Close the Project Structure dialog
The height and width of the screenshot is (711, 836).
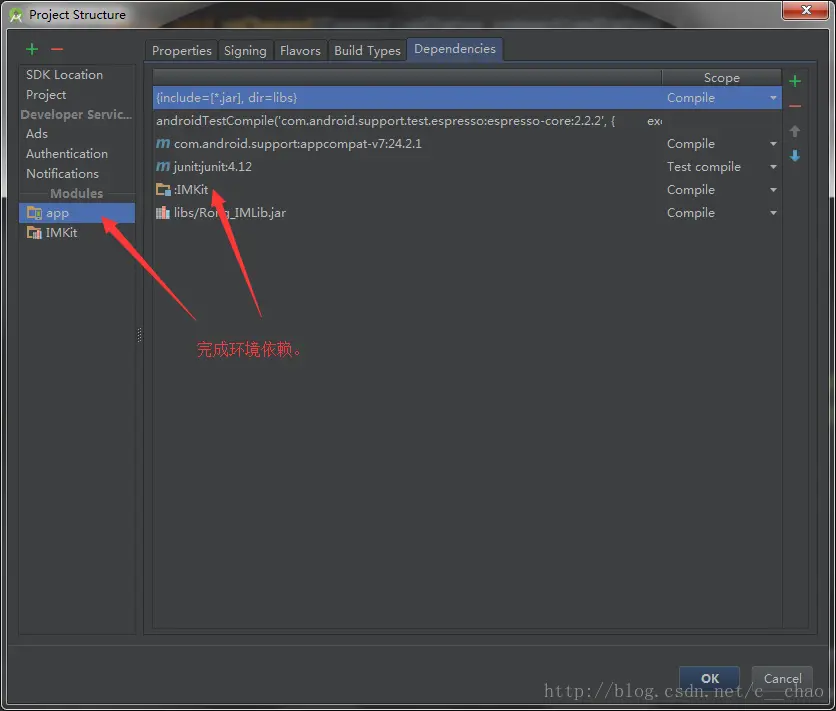click(806, 10)
